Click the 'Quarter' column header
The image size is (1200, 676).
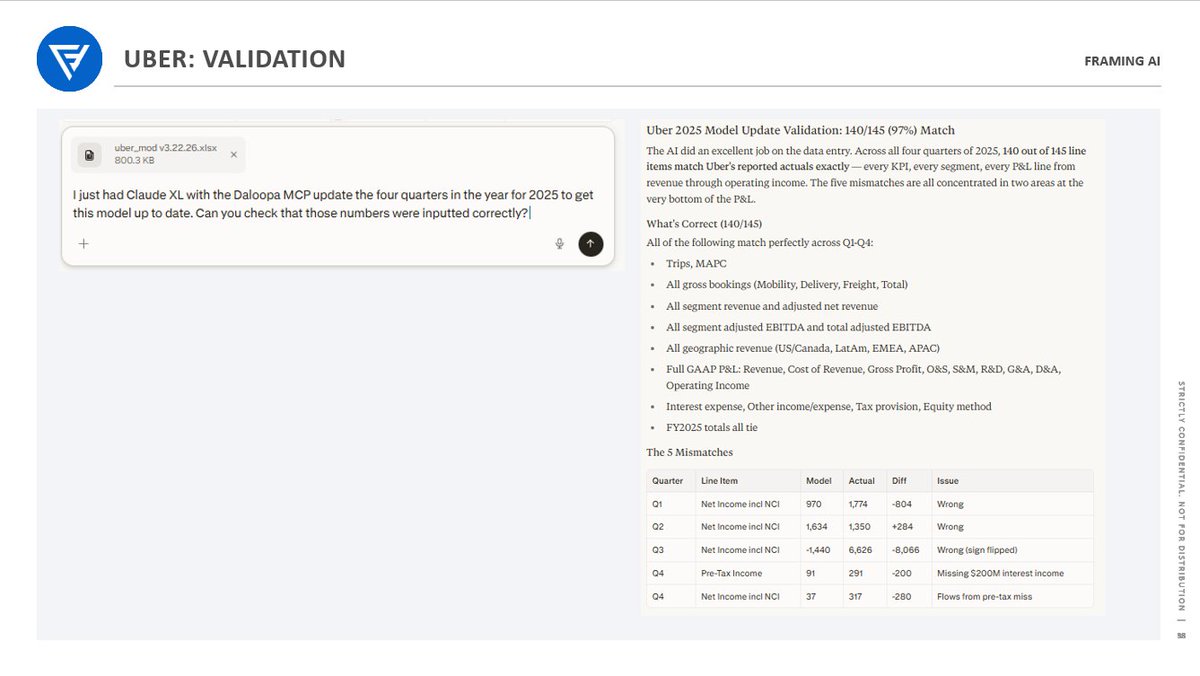pyautogui.click(x=668, y=481)
